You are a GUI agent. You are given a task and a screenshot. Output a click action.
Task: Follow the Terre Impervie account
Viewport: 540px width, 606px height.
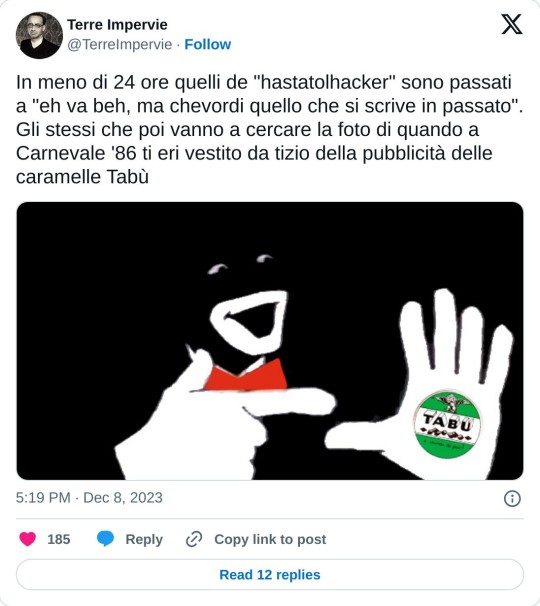coord(208,44)
